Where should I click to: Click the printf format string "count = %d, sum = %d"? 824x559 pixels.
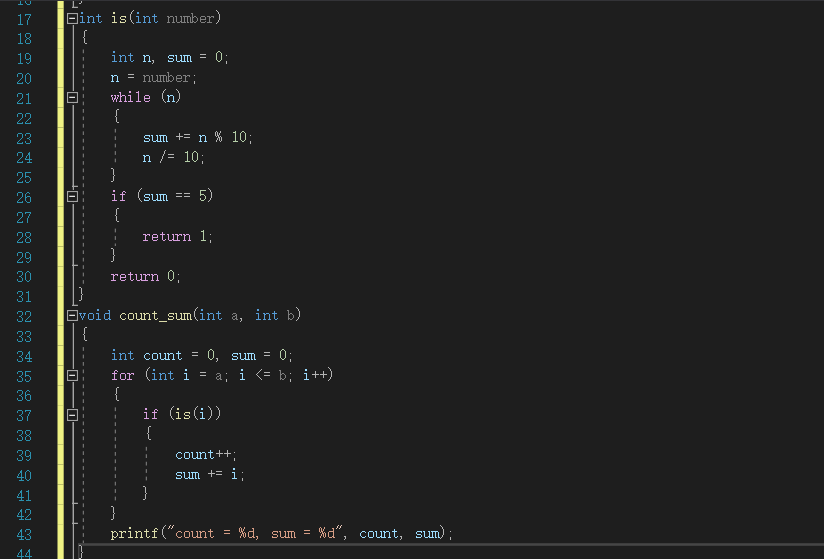click(257, 533)
